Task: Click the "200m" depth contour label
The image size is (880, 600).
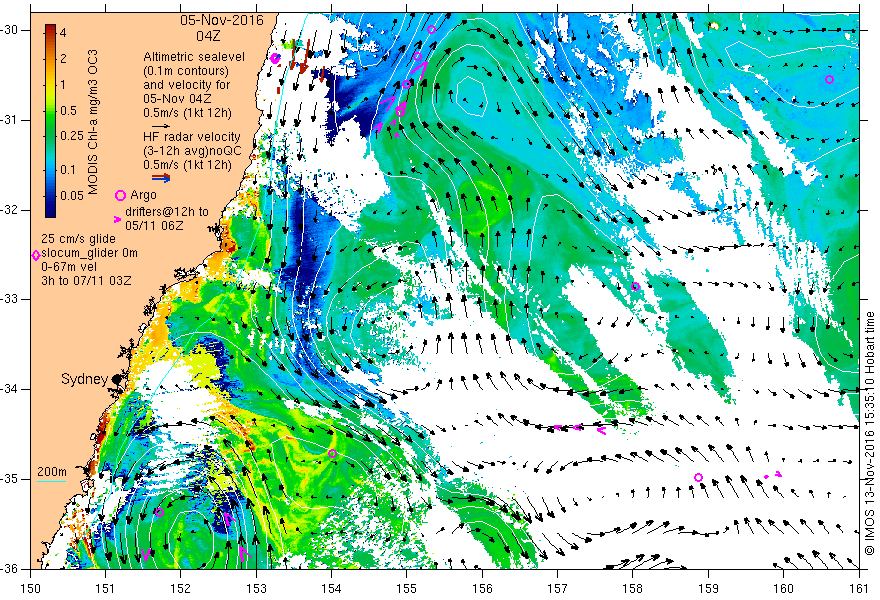Action: click(x=52, y=472)
